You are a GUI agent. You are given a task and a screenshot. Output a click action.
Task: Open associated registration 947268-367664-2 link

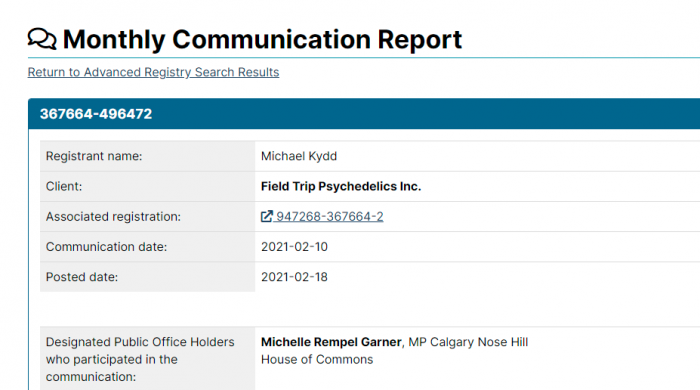329,216
